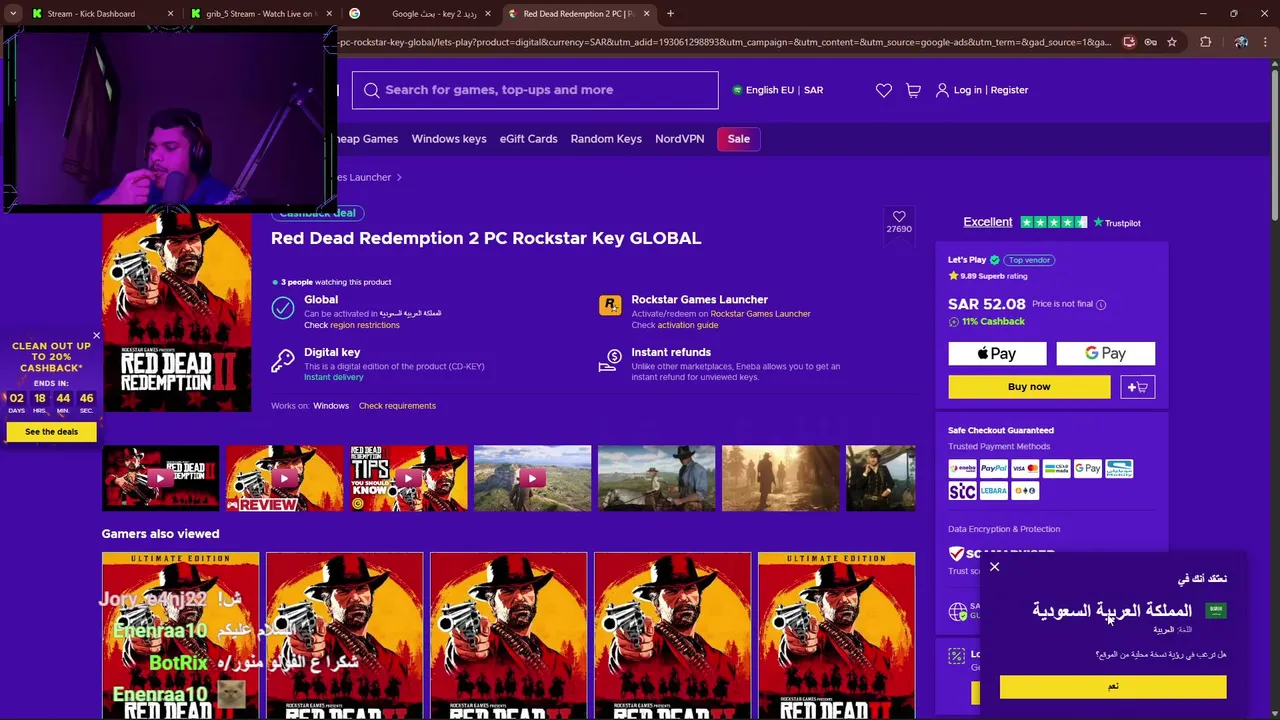Screen dimensions: 1280x720
Task: Close the Saudi Arabia localization popup
Action: (994, 567)
